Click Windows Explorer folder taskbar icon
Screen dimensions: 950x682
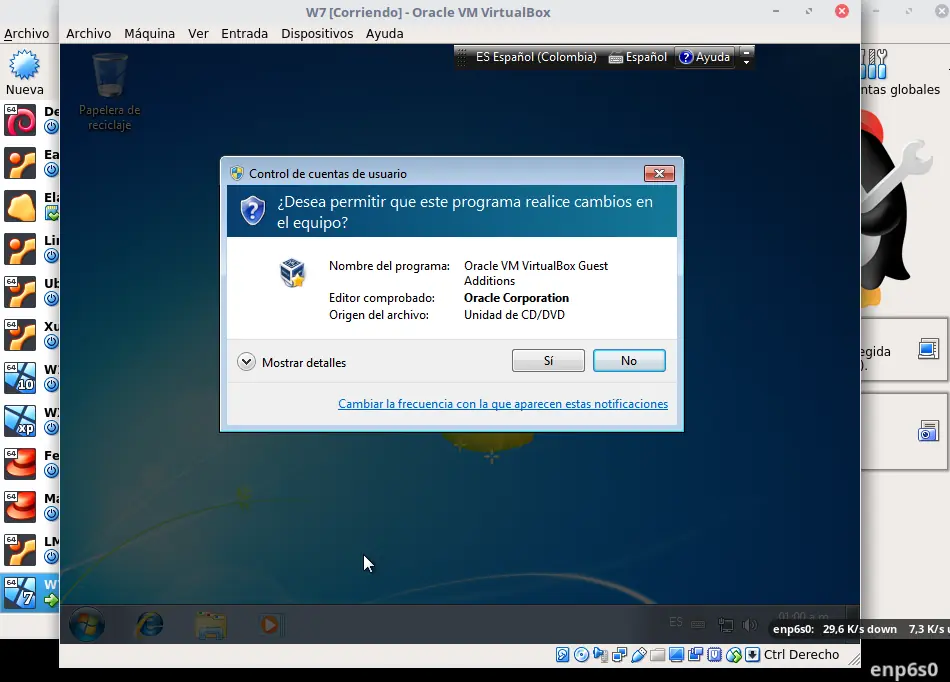click(x=210, y=624)
